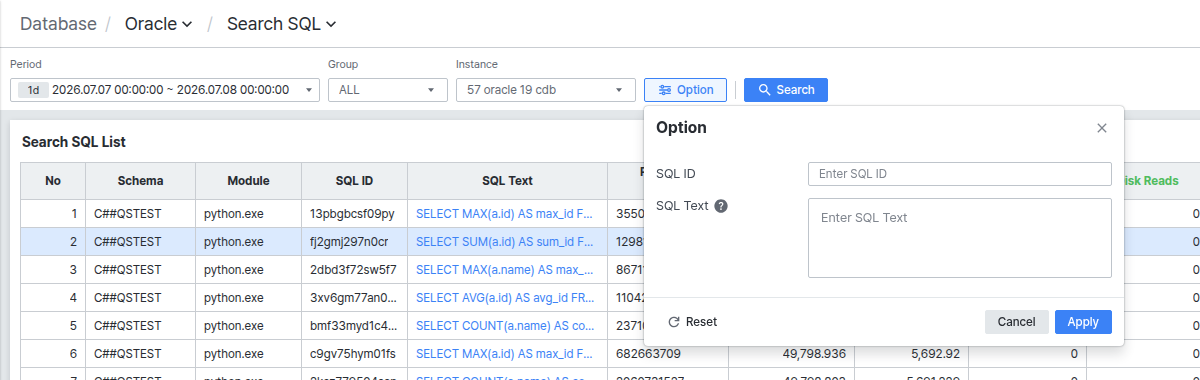
Task: Select SQL ID bmf33myd1c4...
Action: (x=353, y=326)
